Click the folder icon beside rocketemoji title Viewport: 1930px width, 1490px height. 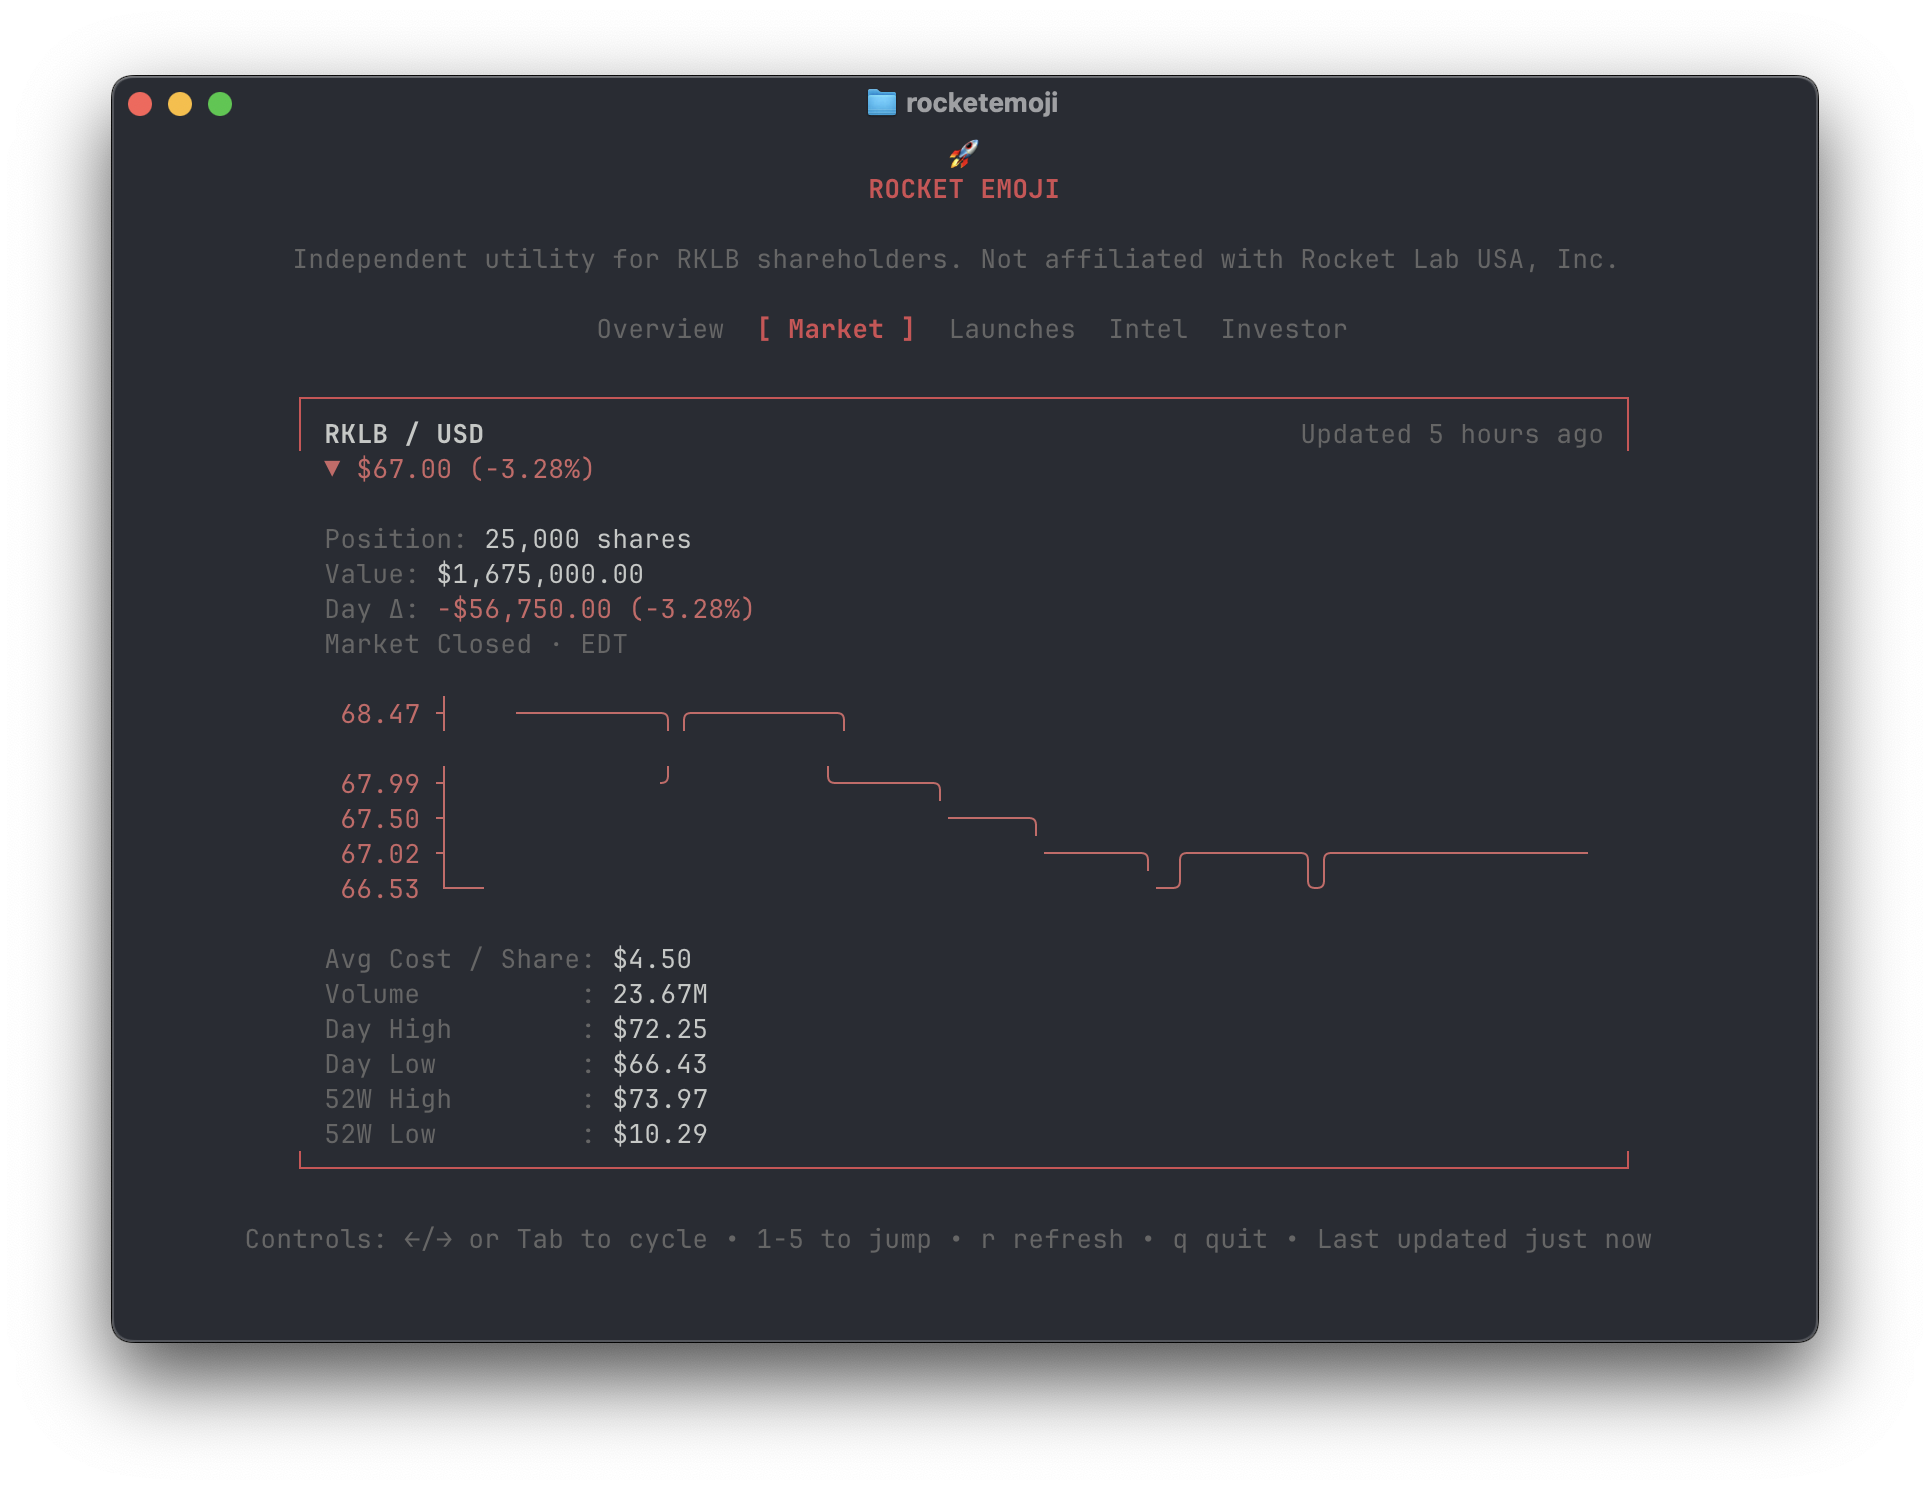coord(884,102)
